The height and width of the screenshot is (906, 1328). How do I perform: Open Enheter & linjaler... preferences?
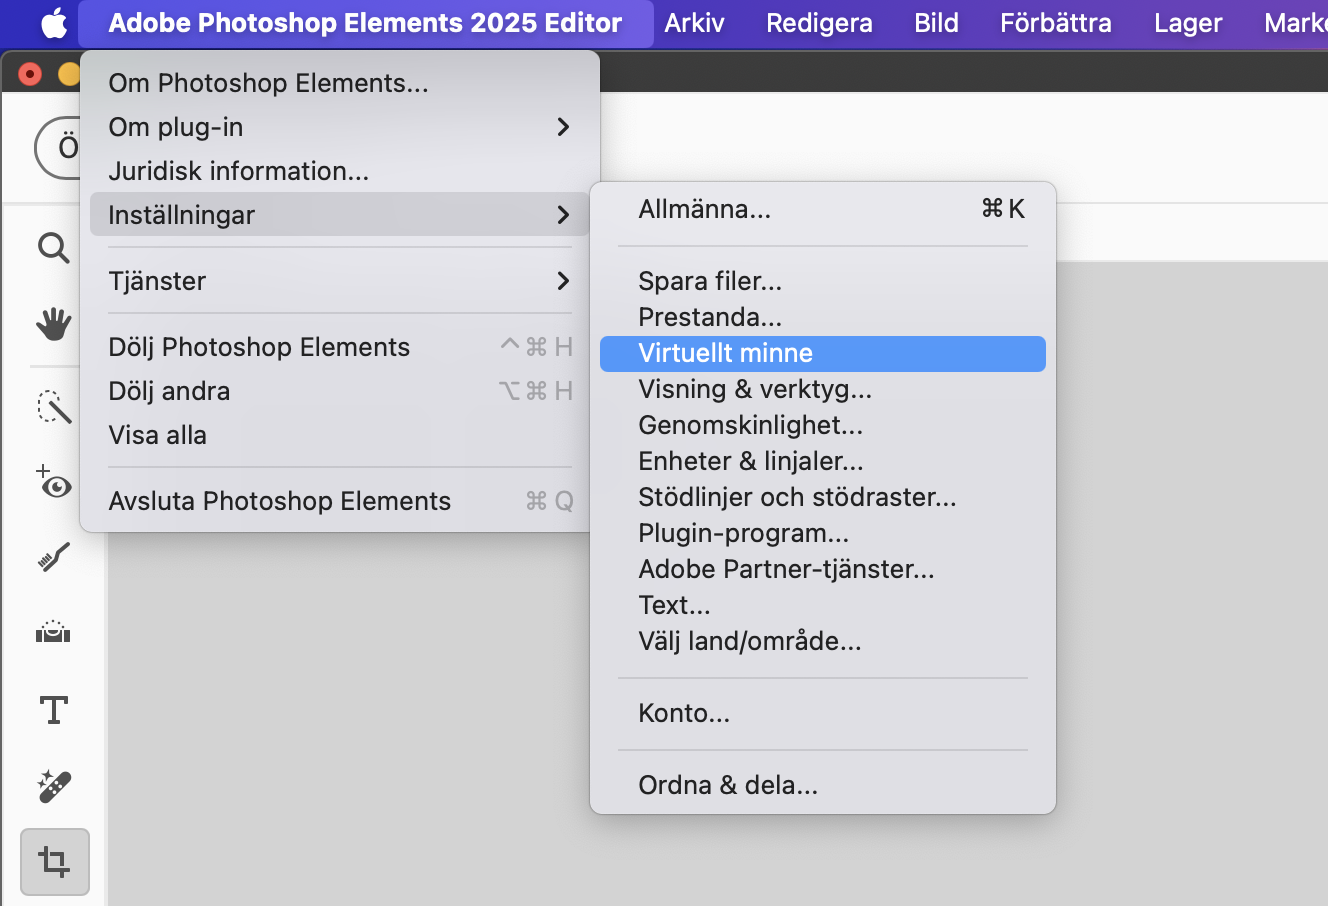[823, 461]
